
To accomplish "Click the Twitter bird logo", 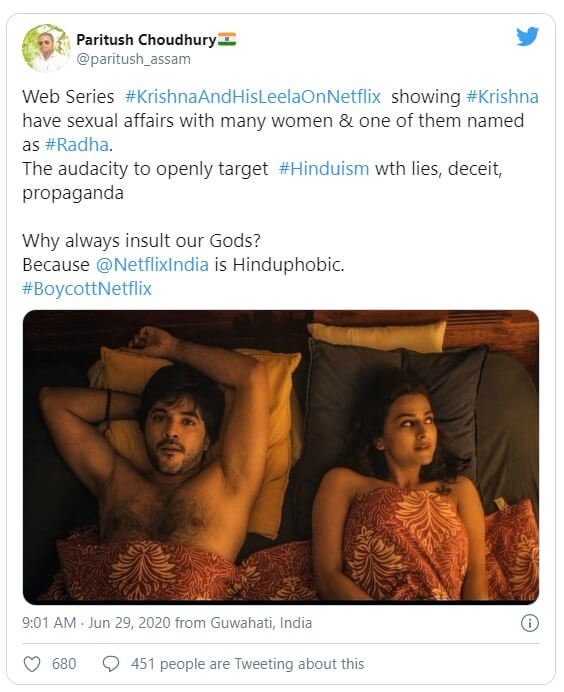I will coord(527,36).
